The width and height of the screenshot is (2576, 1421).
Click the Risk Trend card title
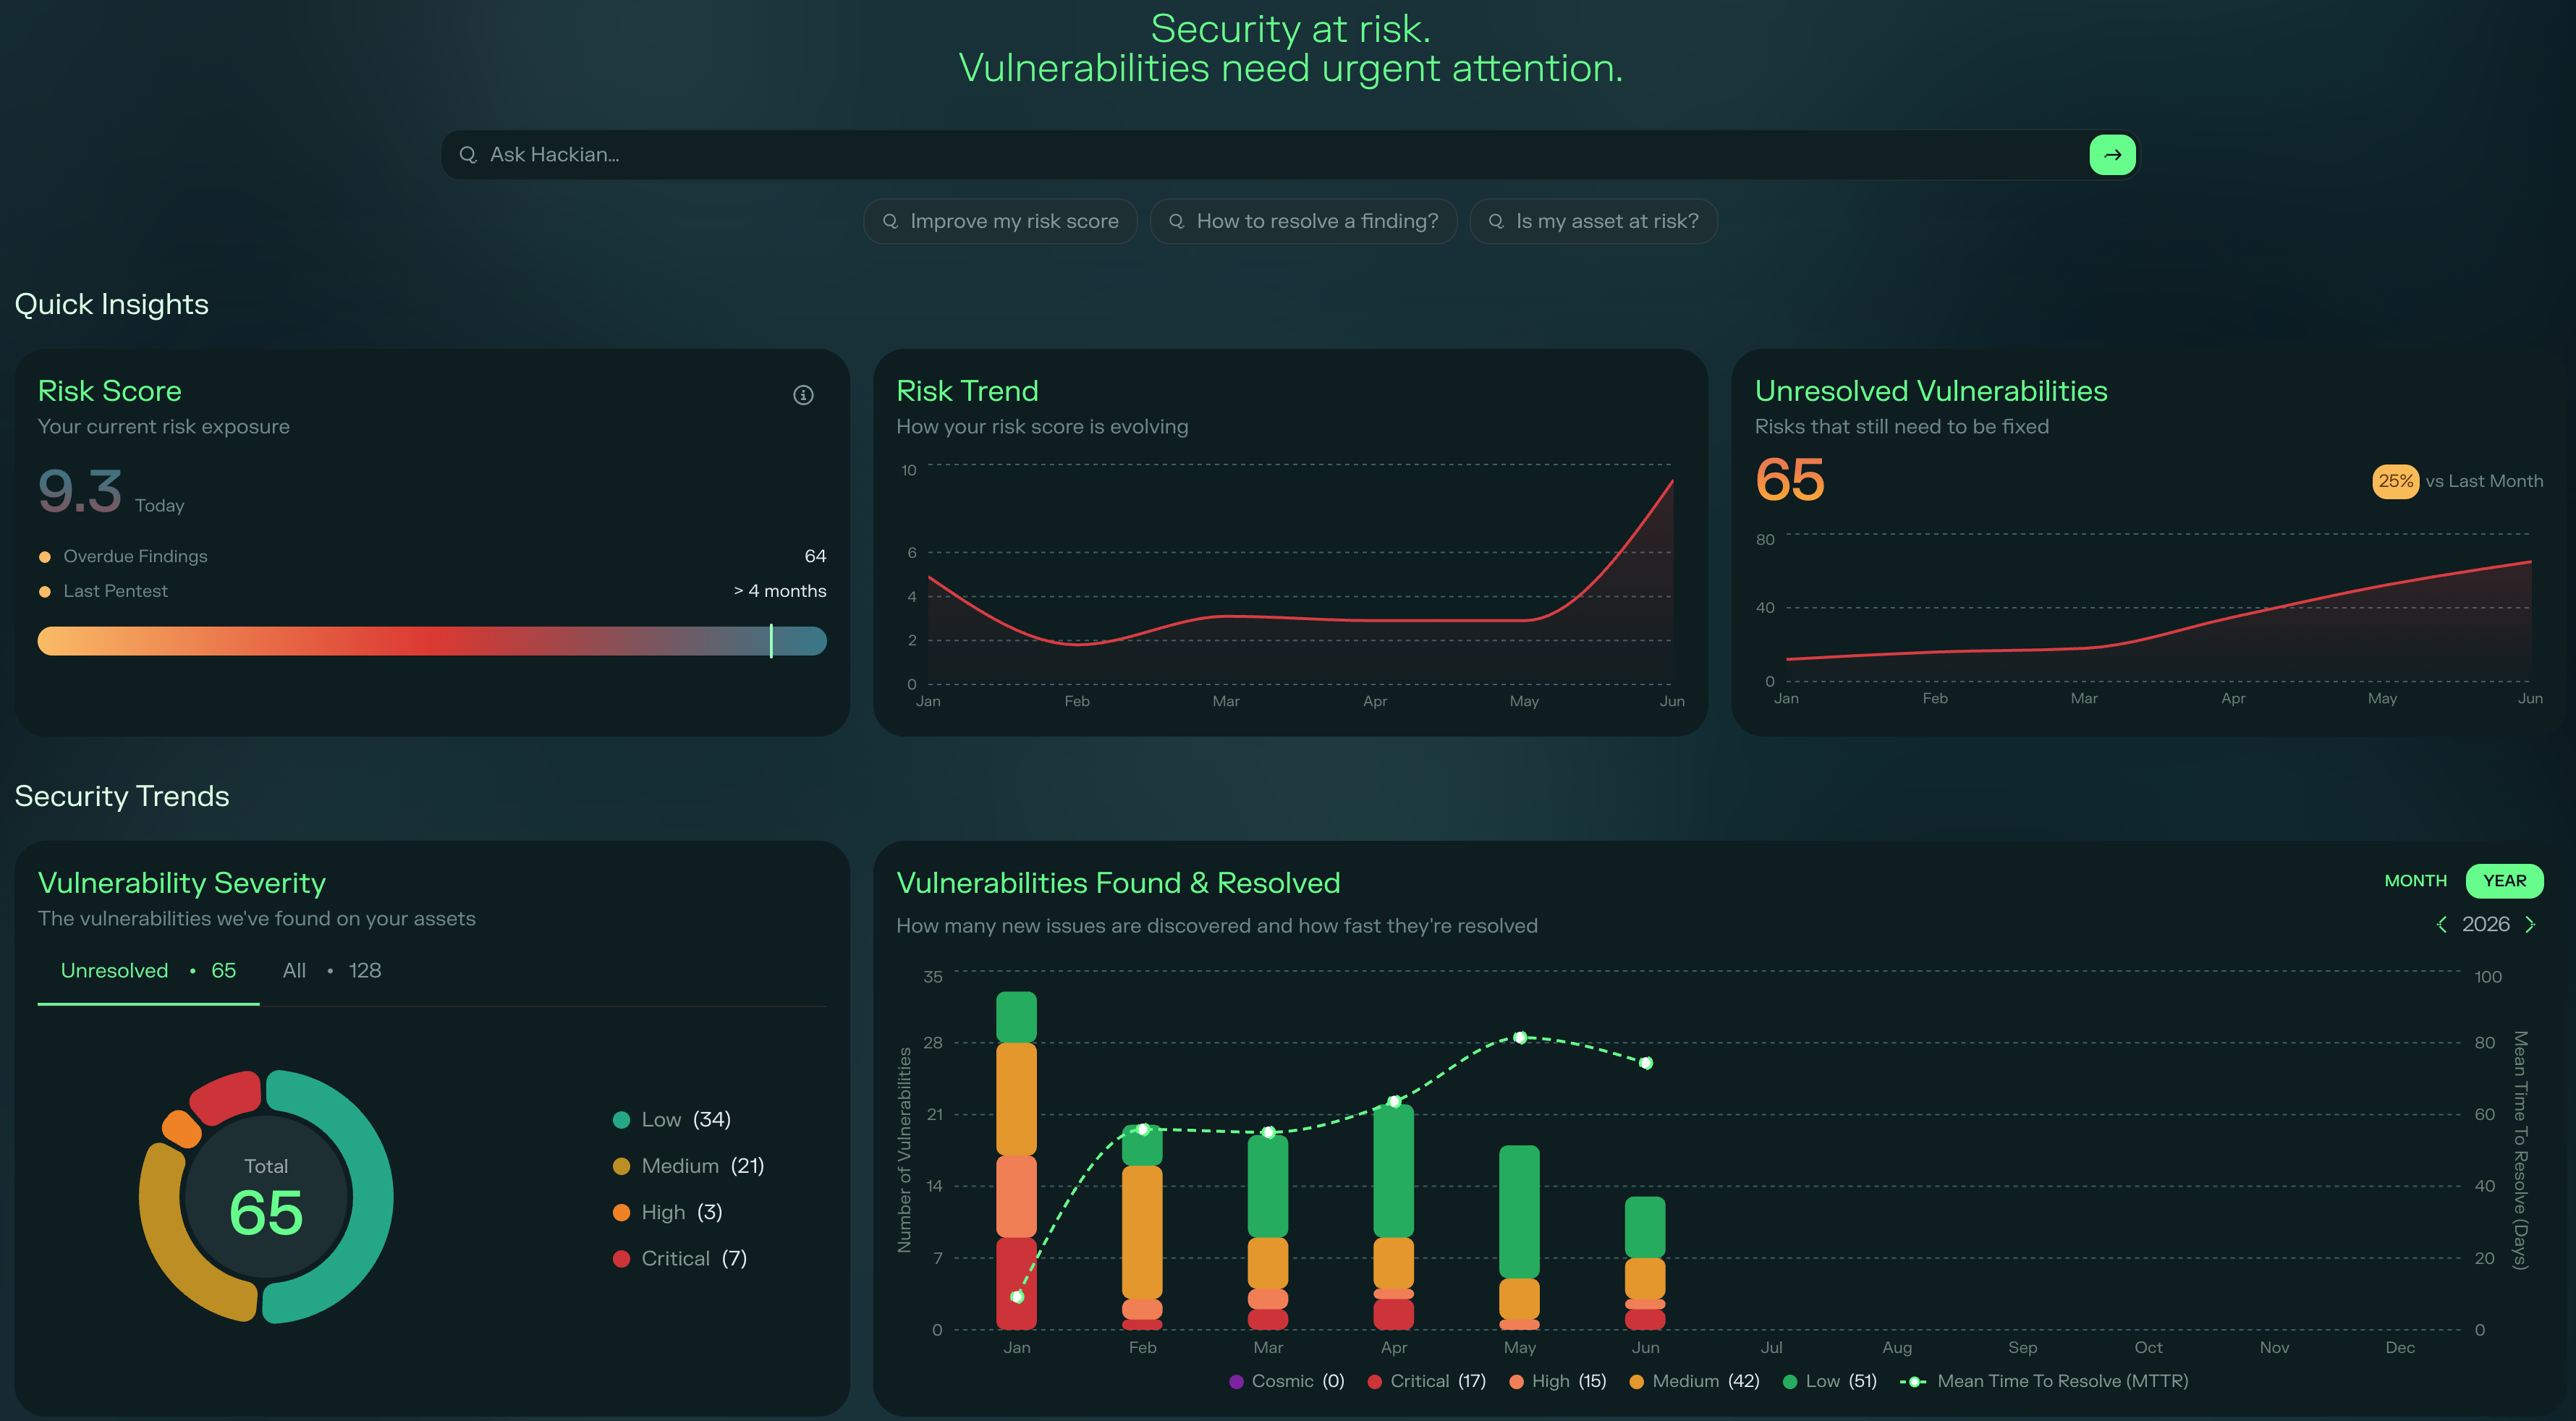point(967,391)
